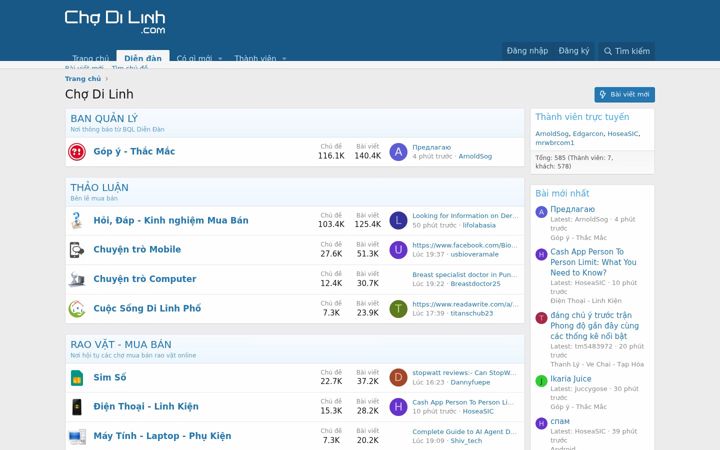Image resolution: width=720 pixels, height=450 pixels.
Task: Open the BAN QUẢN LÝ category heading
Action: point(104,118)
